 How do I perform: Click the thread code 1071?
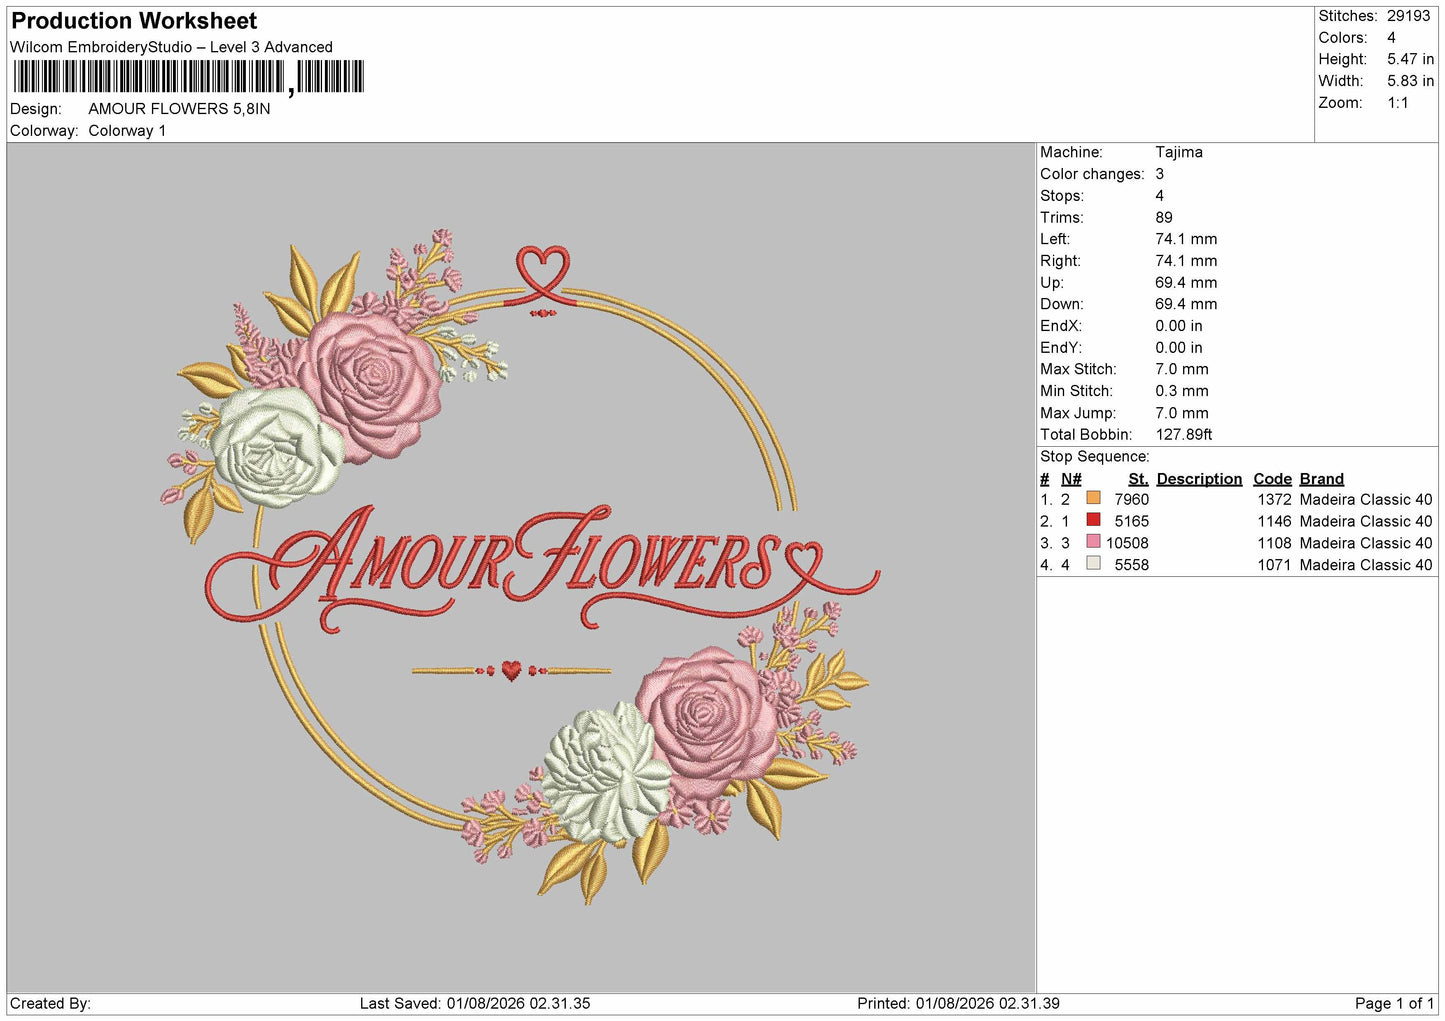pos(1274,565)
